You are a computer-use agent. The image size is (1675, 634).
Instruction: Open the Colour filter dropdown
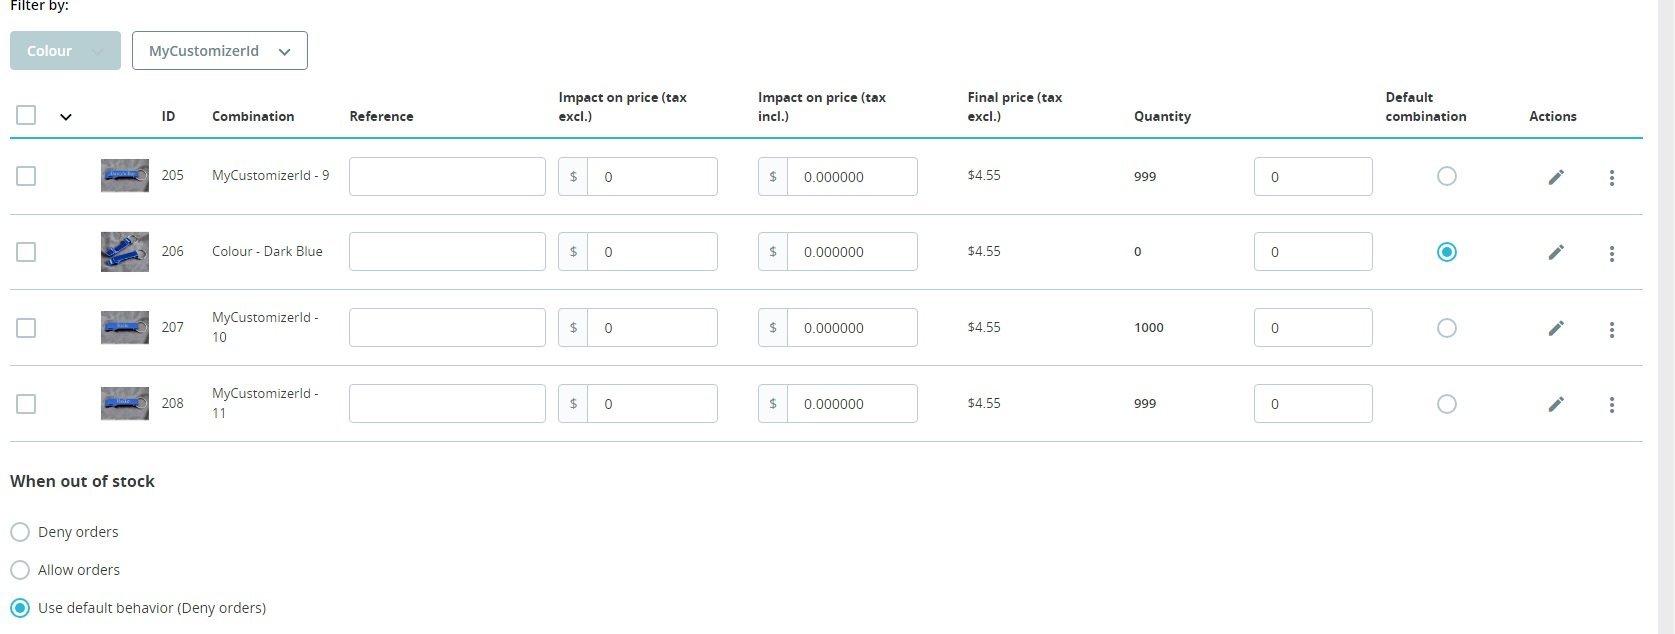(x=65, y=51)
